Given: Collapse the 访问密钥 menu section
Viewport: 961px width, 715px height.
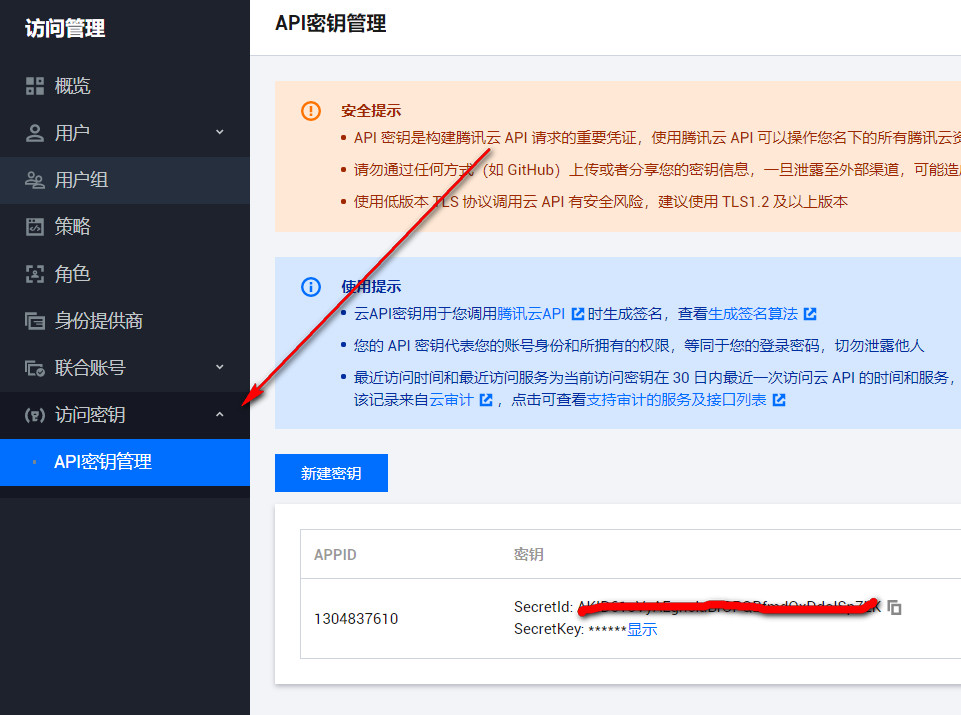Looking at the screenshot, I should tap(220, 412).
